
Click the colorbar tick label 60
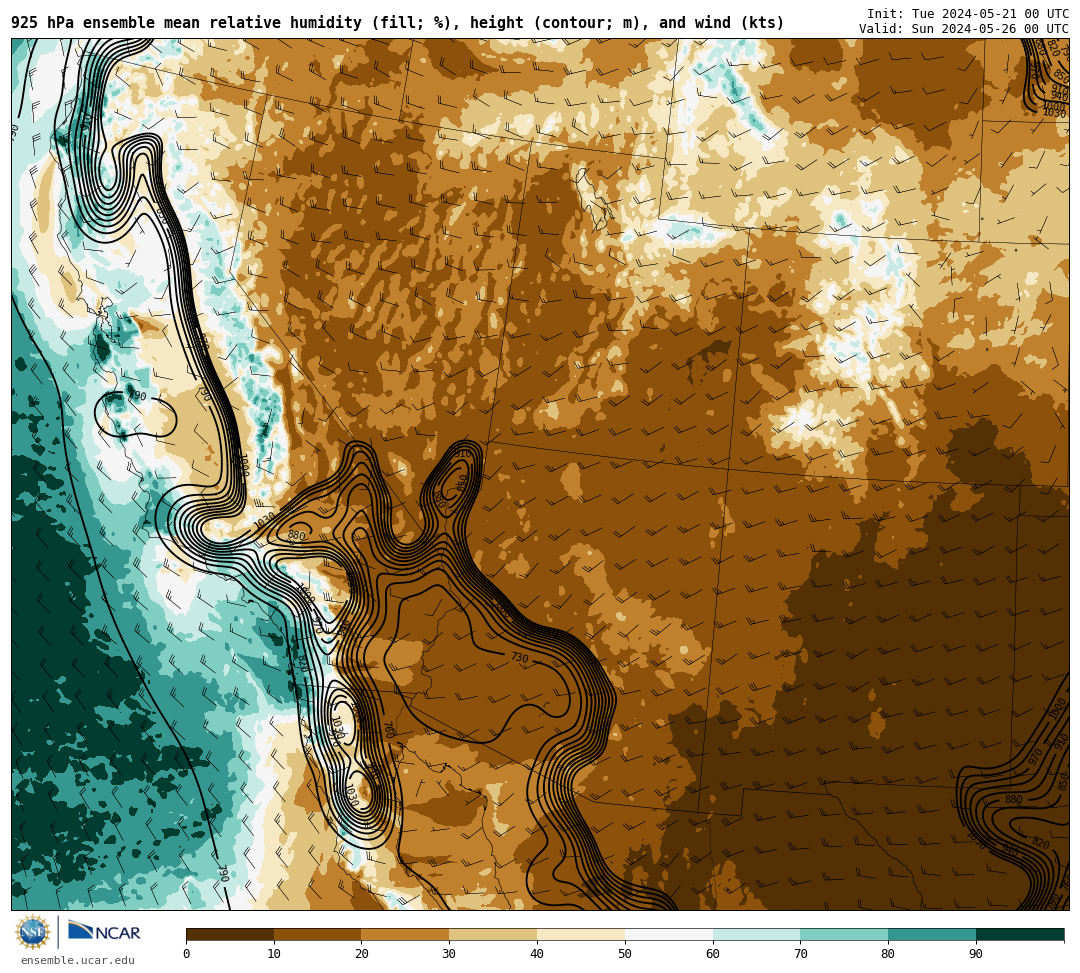713,954
